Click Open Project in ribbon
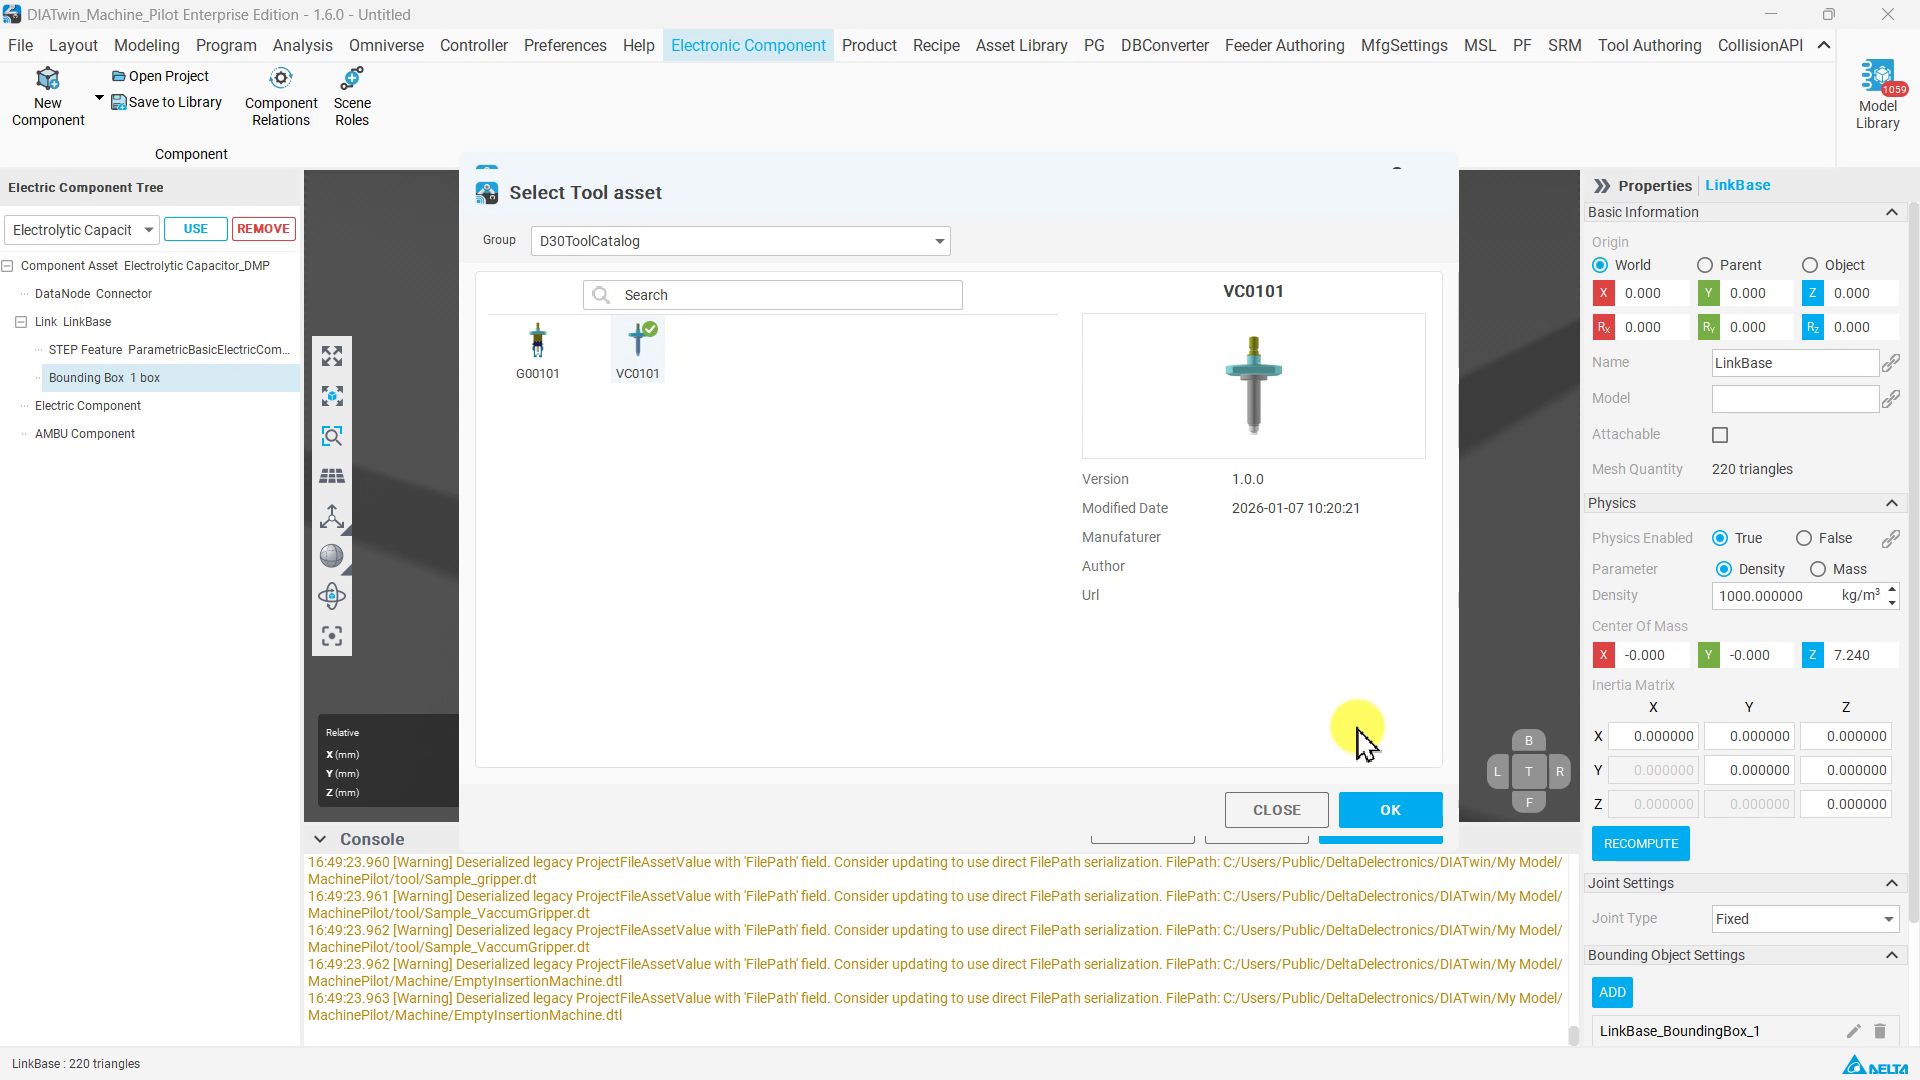Viewport: 1920px width, 1080px height. [x=160, y=76]
